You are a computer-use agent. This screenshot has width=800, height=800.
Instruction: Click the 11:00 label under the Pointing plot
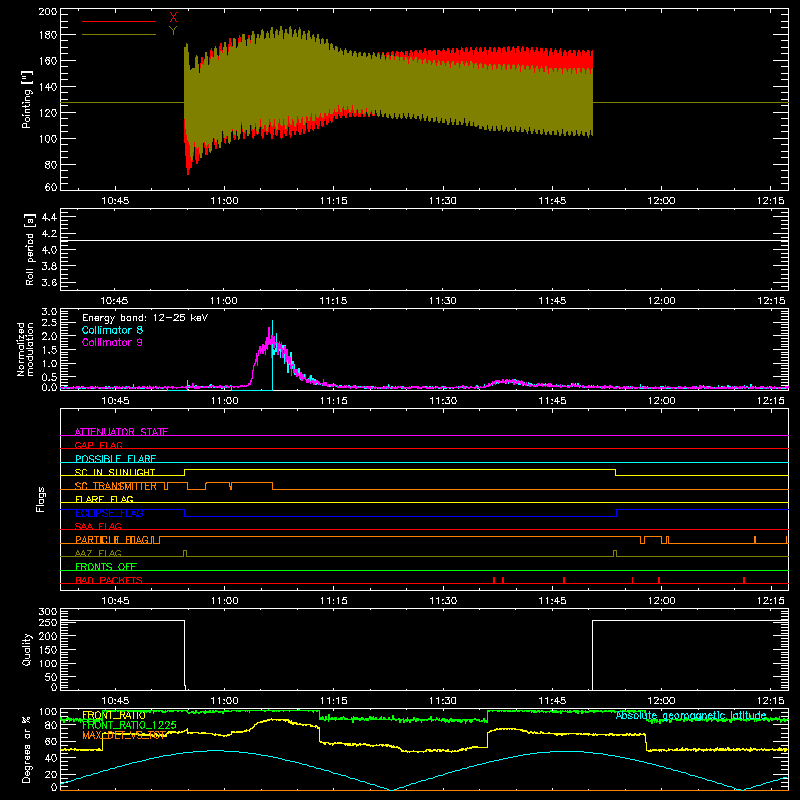[x=224, y=201]
